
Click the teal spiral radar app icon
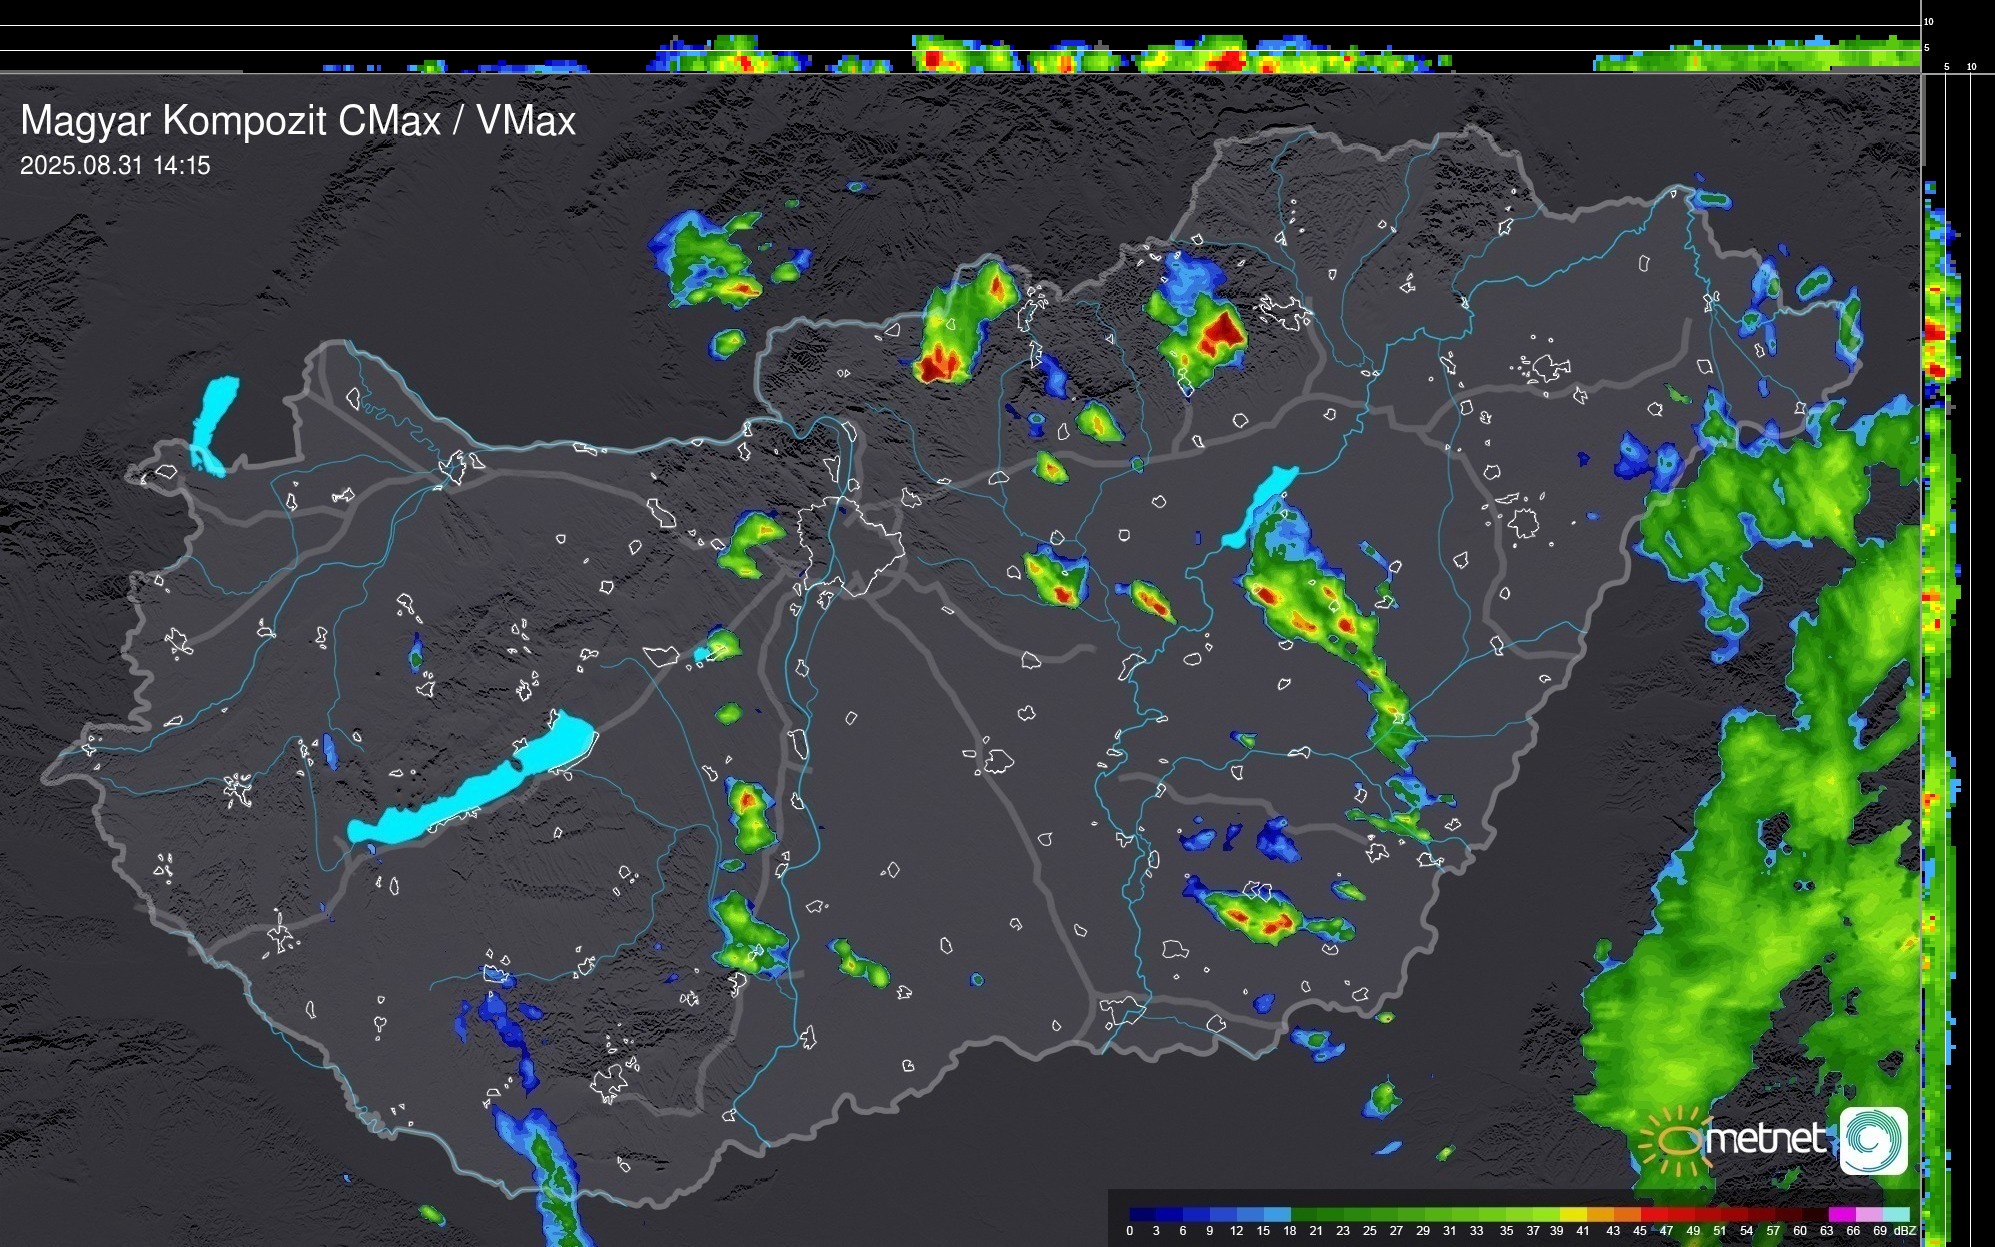click(x=1873, y=1140)
